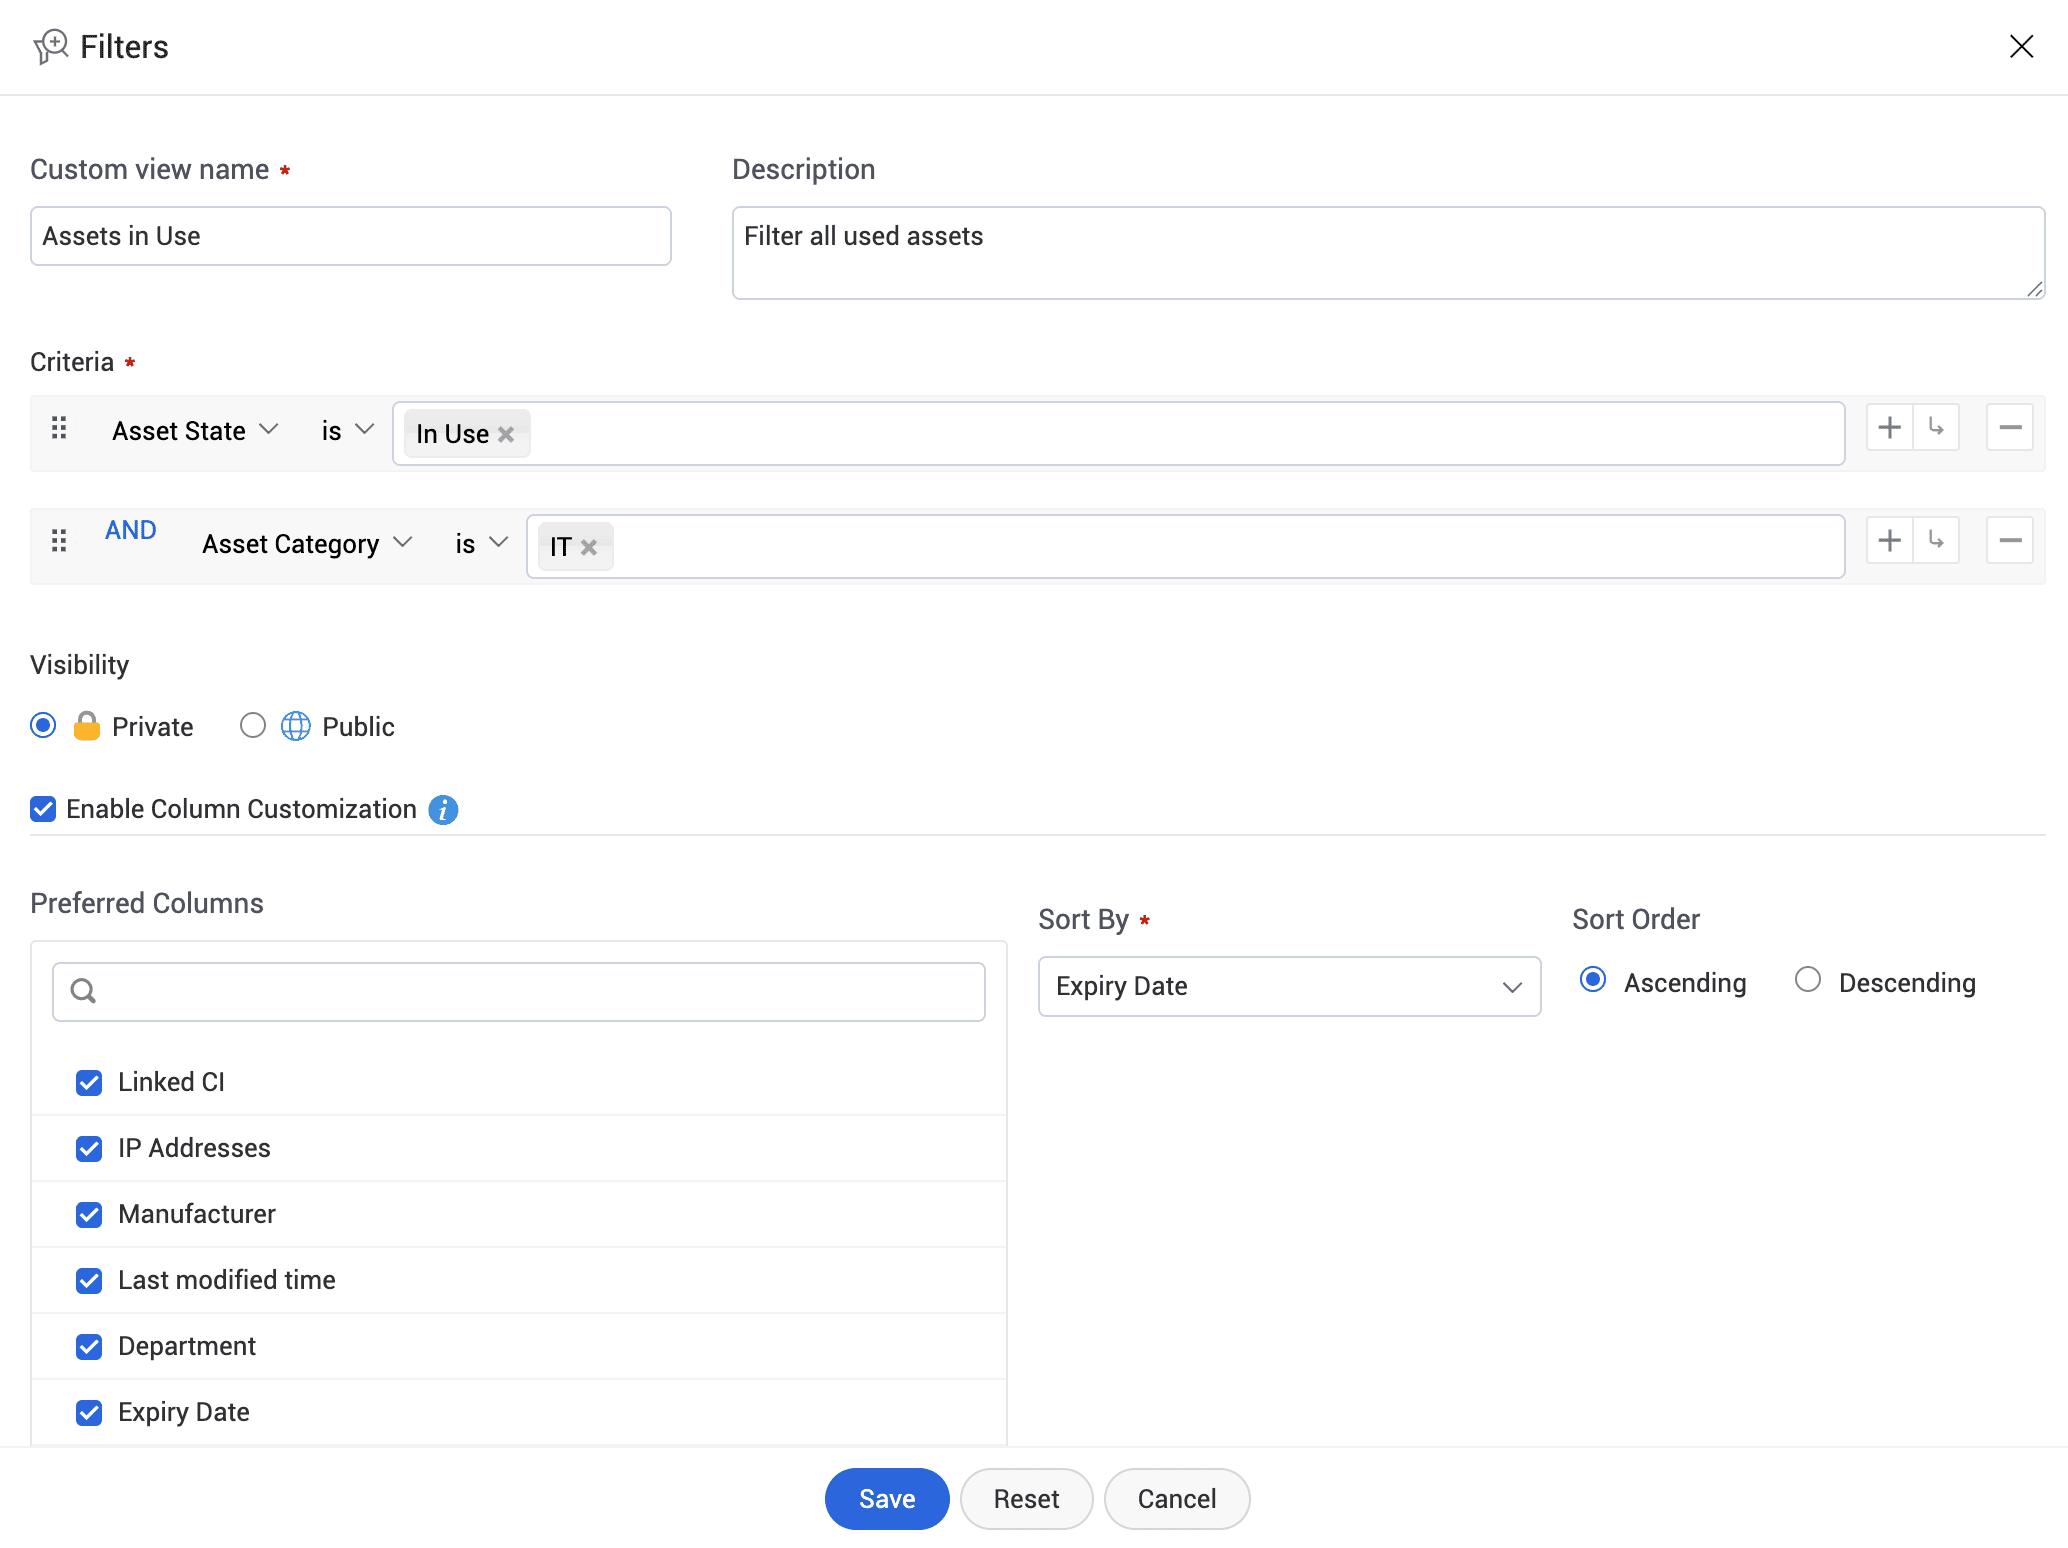This screenshot has height=1548, width=2068.
Task: Select the Public visibility option
Action: pos(253,725)
